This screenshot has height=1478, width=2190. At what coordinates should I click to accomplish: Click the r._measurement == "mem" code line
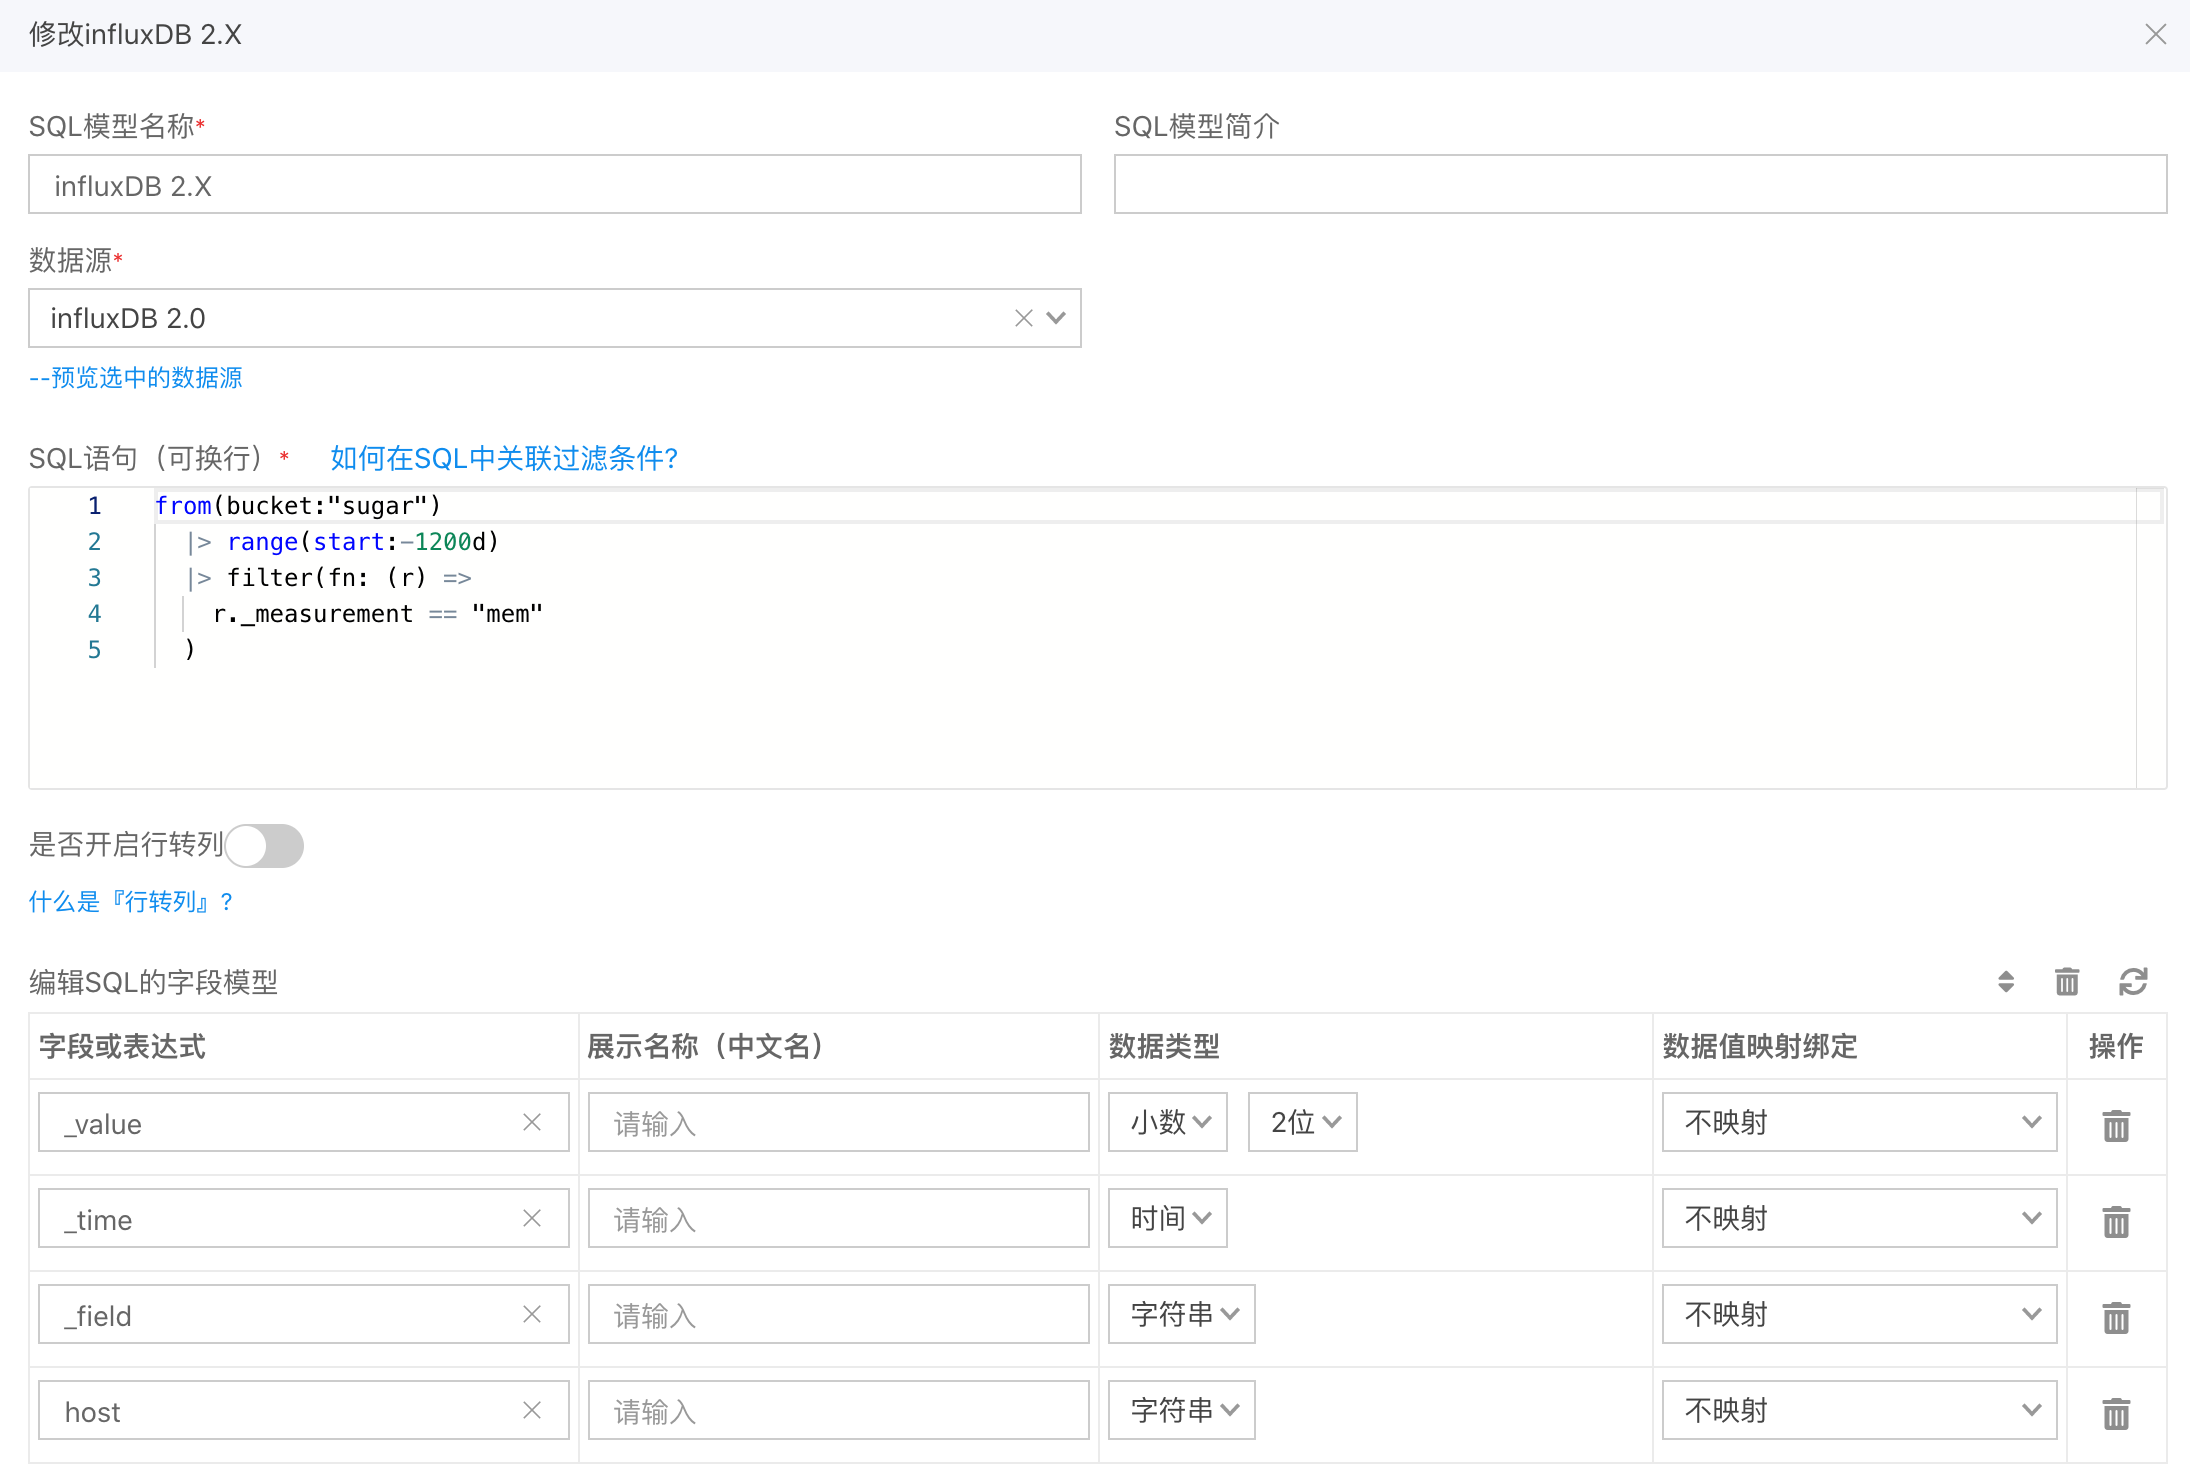tap(378, 614)
